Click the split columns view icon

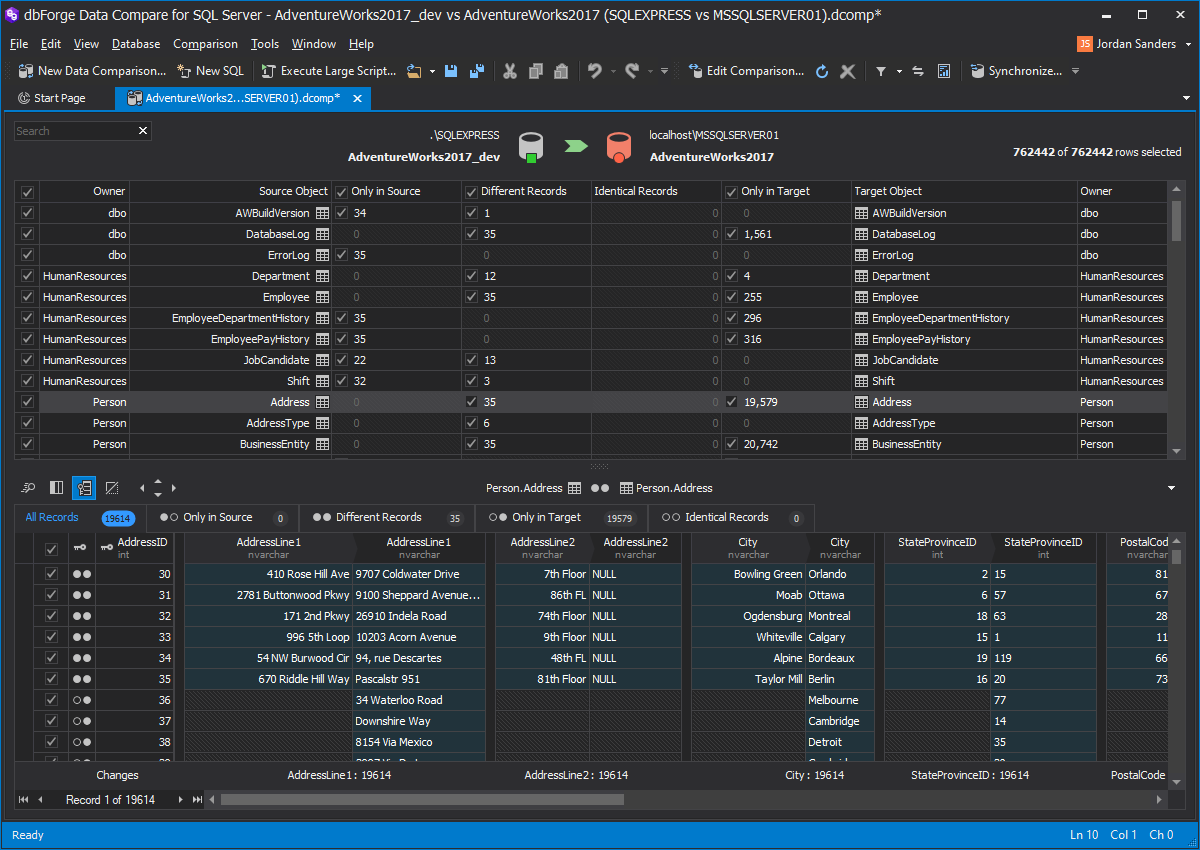coord(56,488)
